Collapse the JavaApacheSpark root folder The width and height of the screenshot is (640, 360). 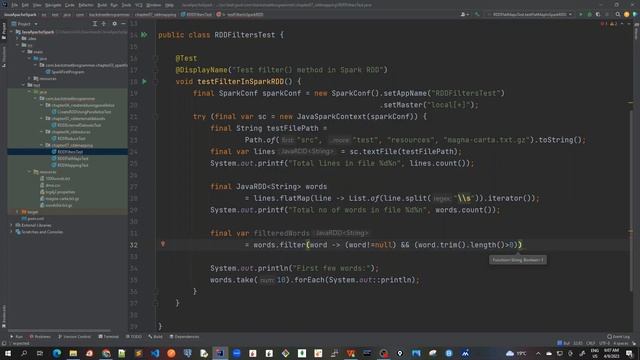[11, 32]
